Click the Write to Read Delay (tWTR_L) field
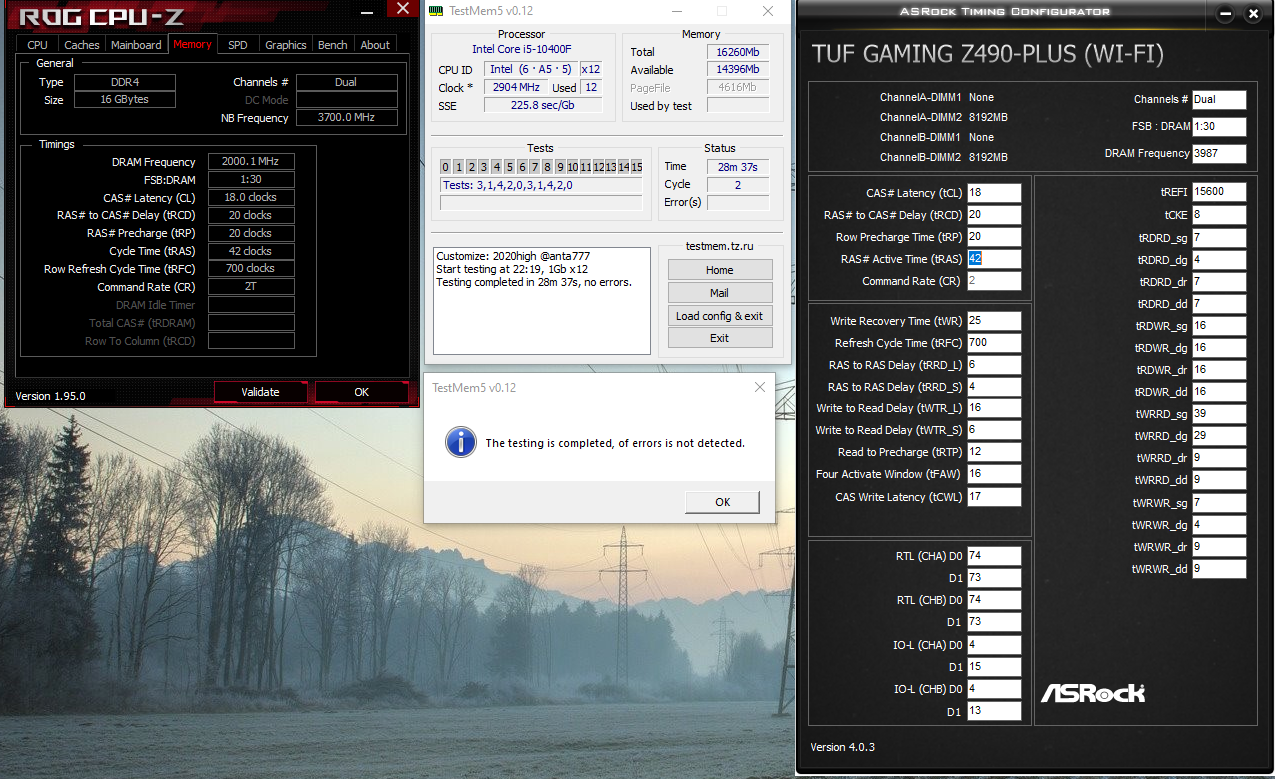 tap(994, 408)
